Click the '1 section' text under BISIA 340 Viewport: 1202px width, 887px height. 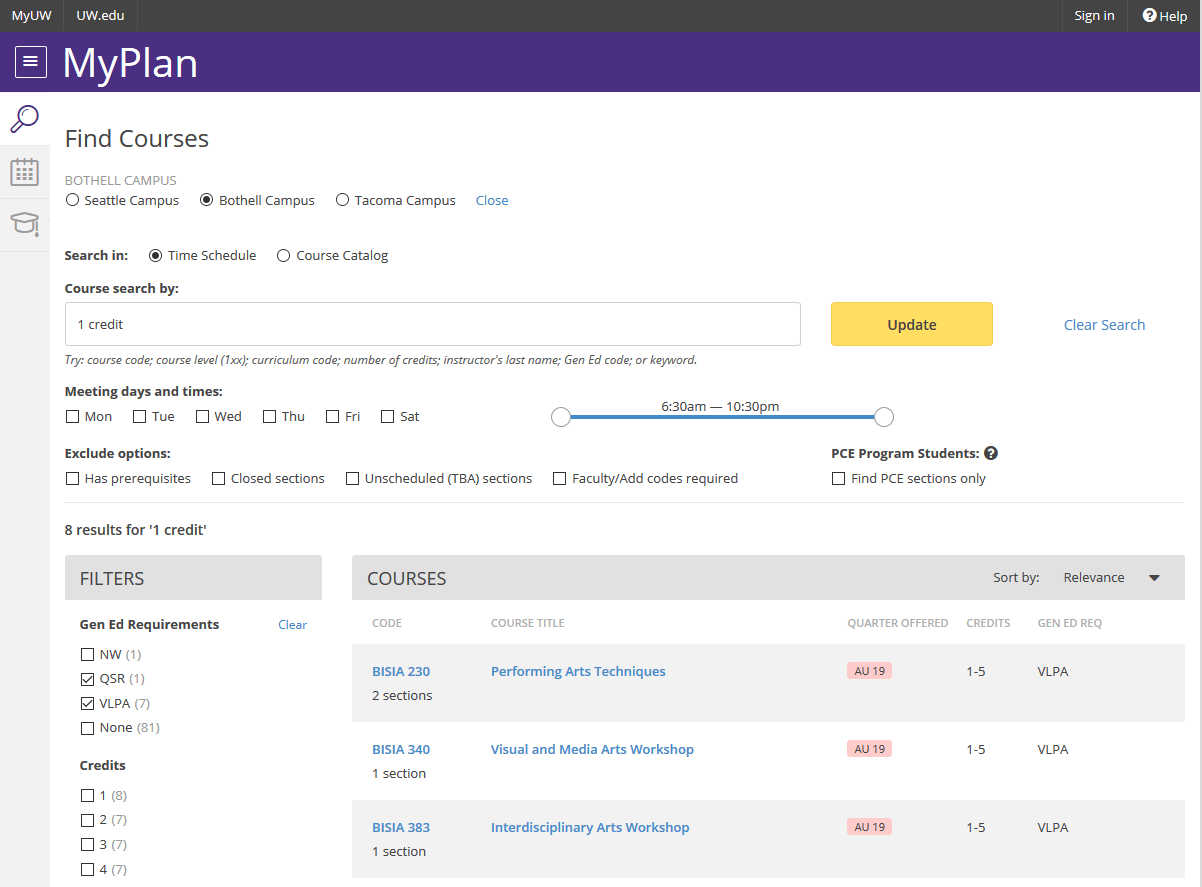click(399, 774)
